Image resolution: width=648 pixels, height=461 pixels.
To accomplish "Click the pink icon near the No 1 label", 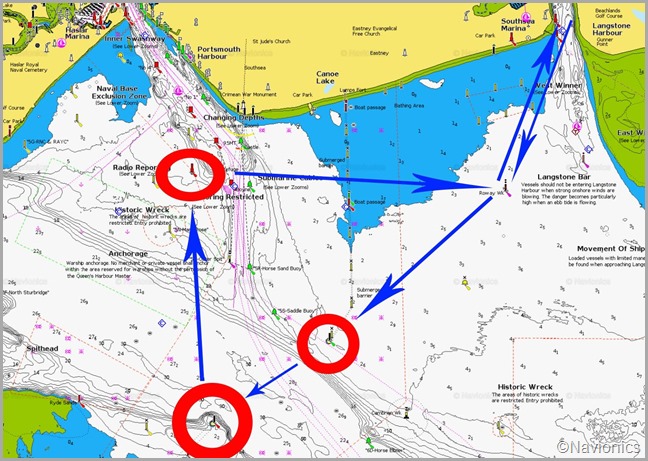I will [x=178, y=91].
